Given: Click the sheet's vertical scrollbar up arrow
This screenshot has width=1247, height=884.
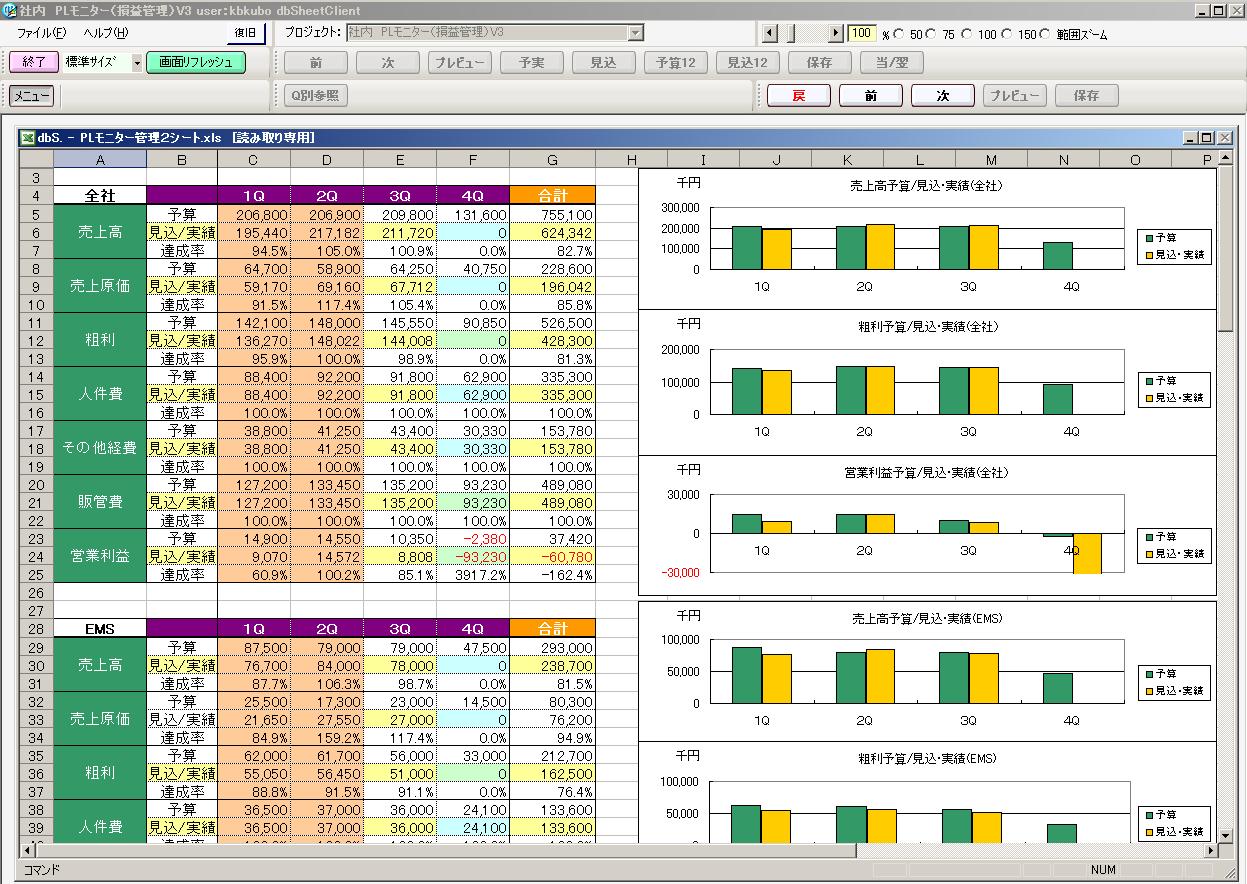Looking at the screenshot, I should click(1226, 159).
